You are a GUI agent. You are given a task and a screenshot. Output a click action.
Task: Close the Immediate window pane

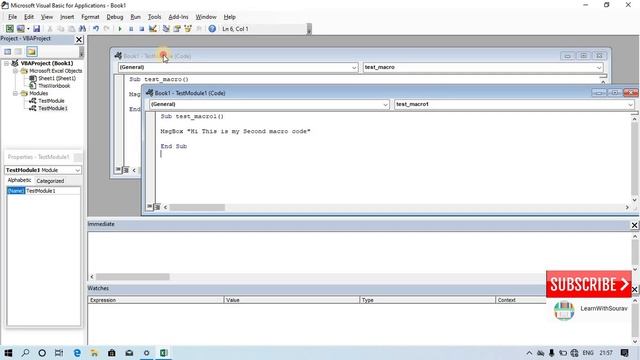(x=634, y=225)
